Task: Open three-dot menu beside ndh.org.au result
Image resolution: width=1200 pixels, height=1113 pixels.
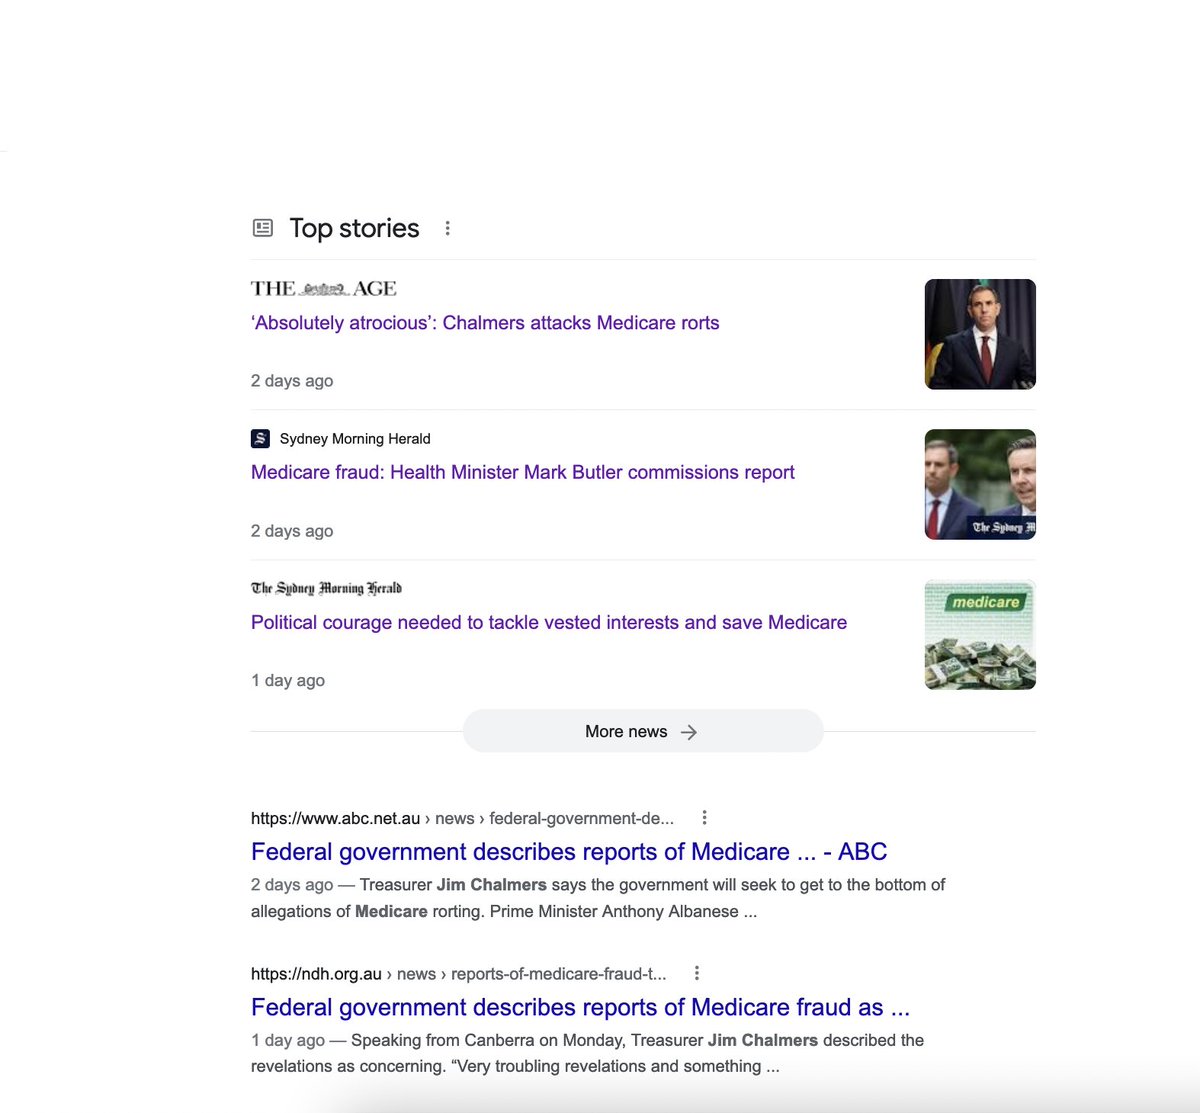Action: point(696,973)
